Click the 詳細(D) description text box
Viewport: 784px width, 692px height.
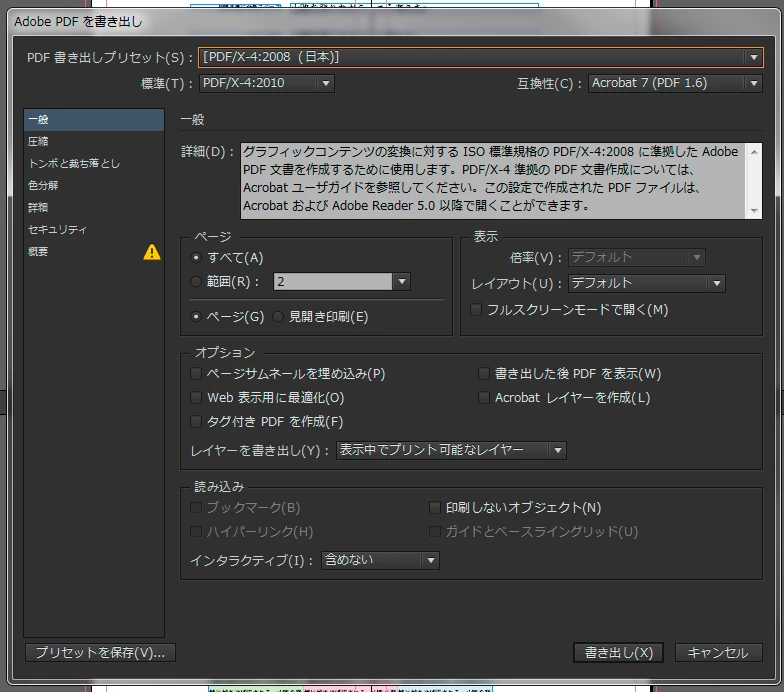tap(494, 181)
